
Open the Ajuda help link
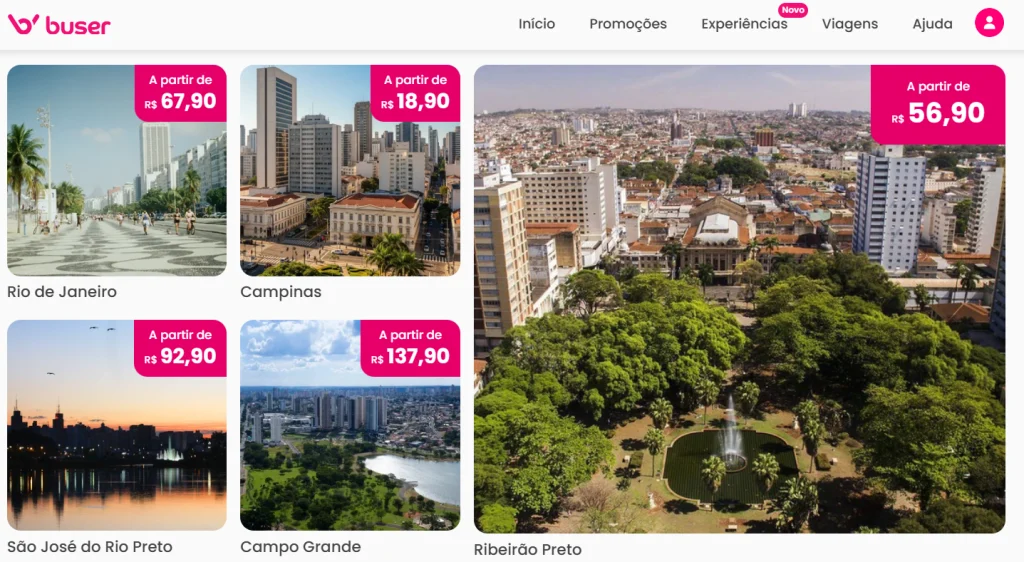(x=932, y=24)
